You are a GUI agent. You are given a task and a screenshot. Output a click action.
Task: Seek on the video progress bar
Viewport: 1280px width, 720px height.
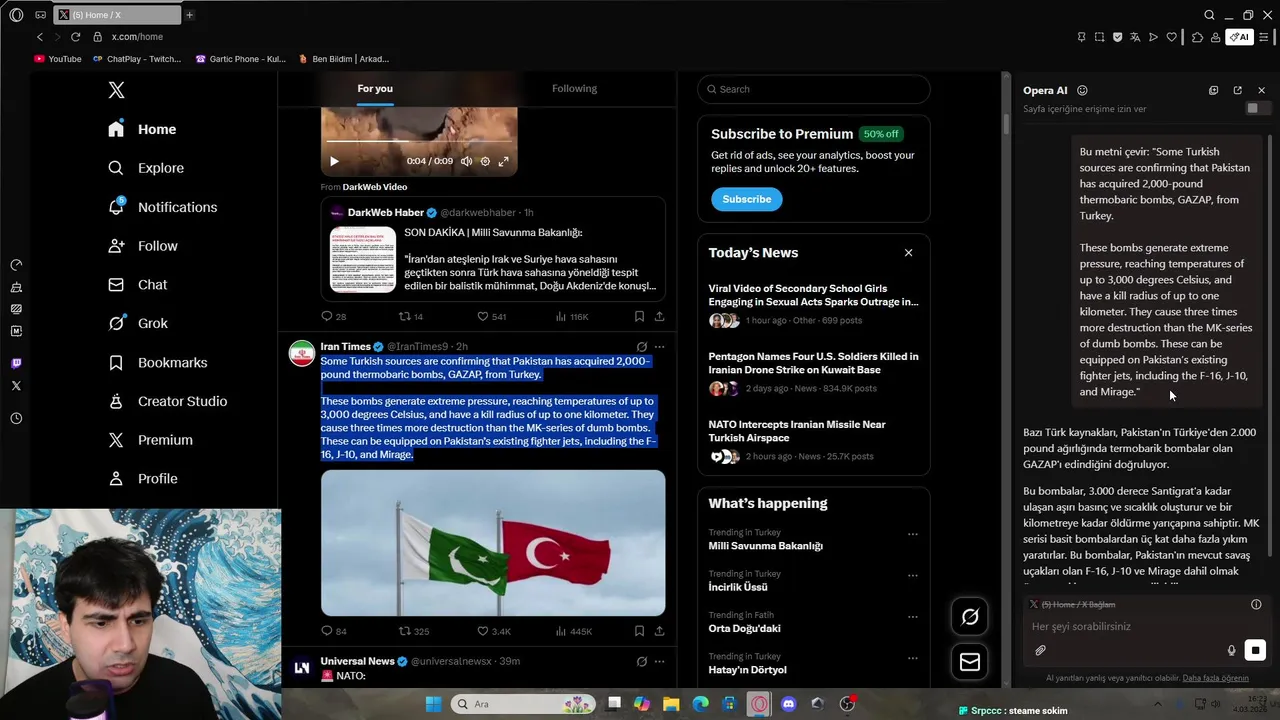point(419,142)
